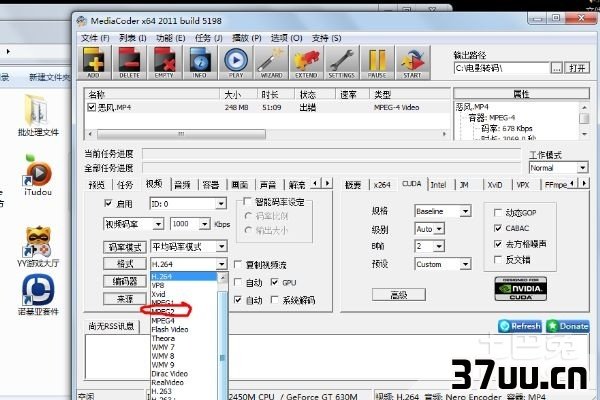Open the 文件 (F) menu

[x=95, y=38]
